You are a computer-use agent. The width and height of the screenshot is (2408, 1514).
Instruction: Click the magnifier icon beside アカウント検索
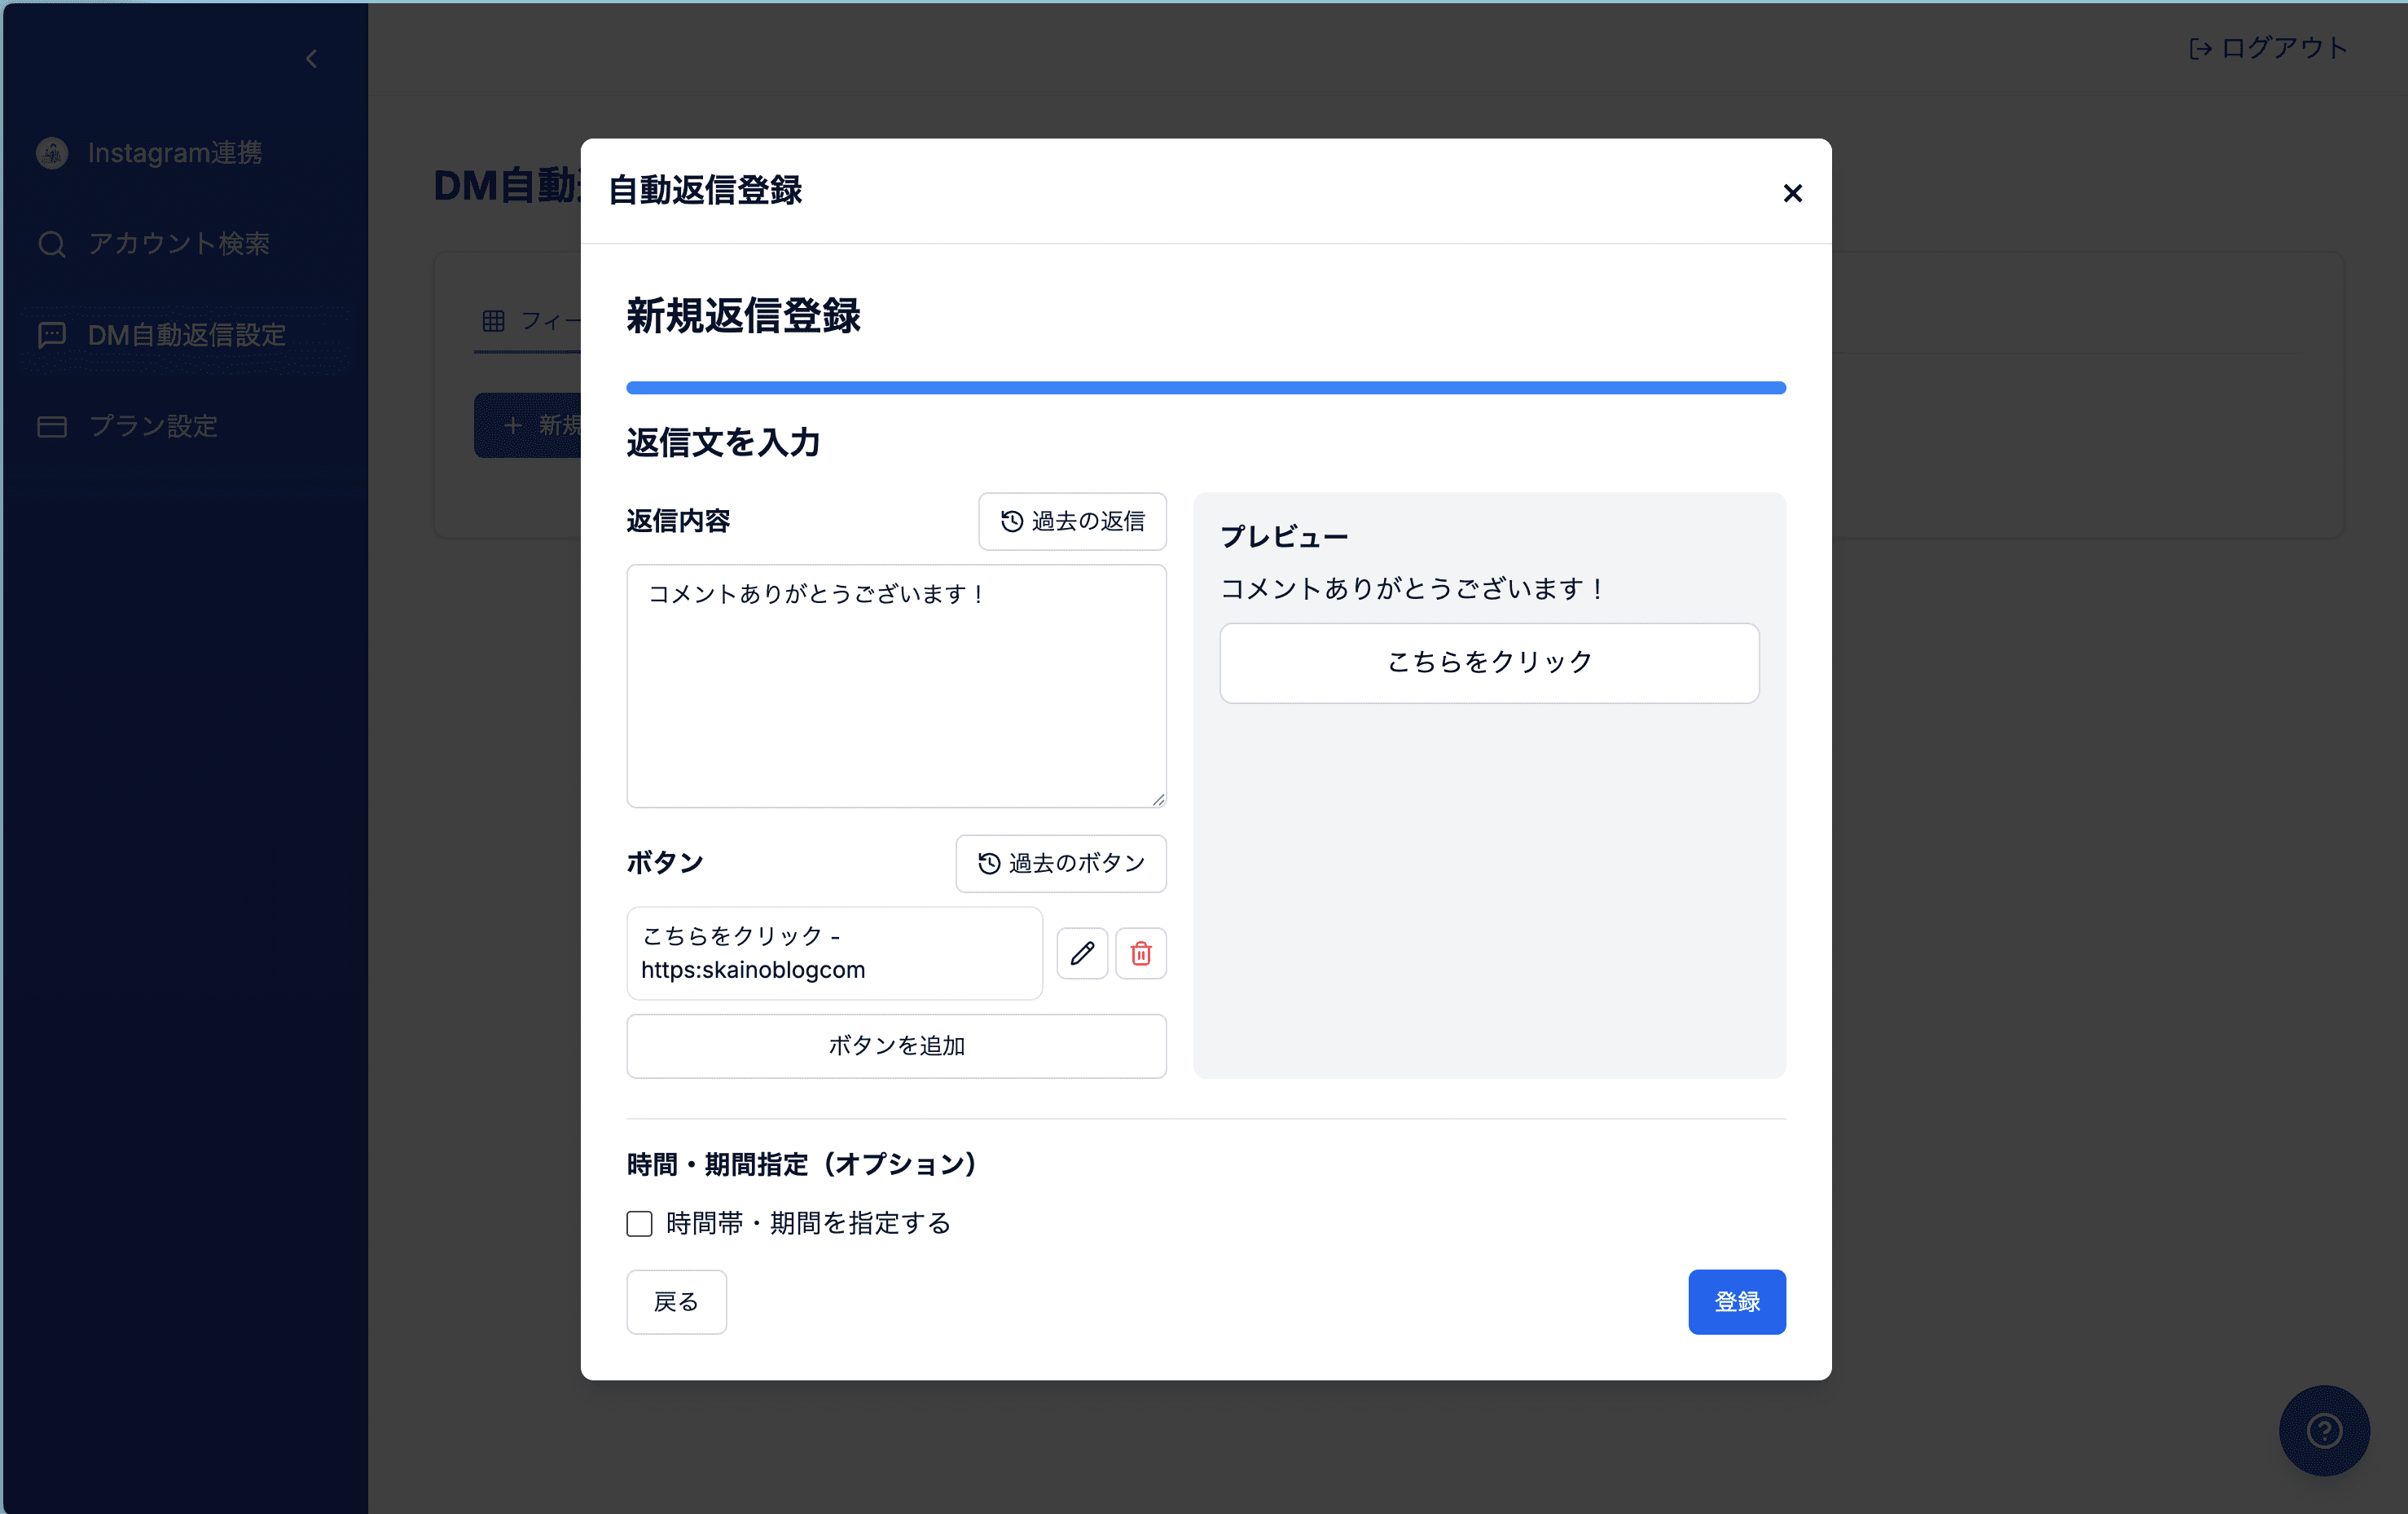tap(52, 243)
